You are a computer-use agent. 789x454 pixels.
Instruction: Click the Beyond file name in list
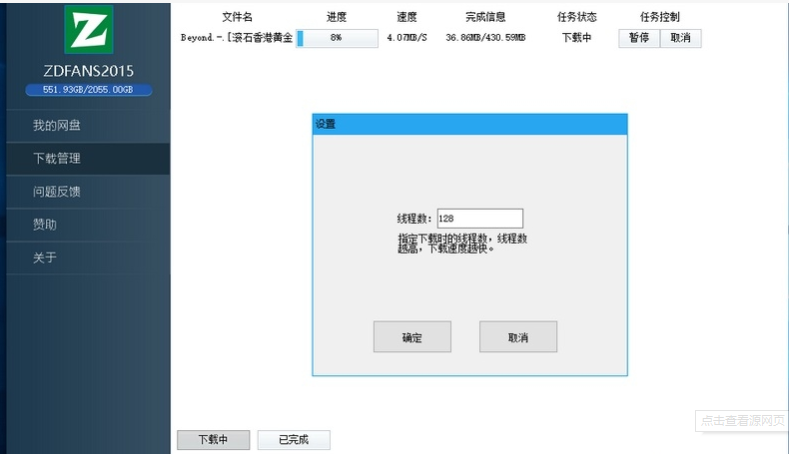pos(236,38)
